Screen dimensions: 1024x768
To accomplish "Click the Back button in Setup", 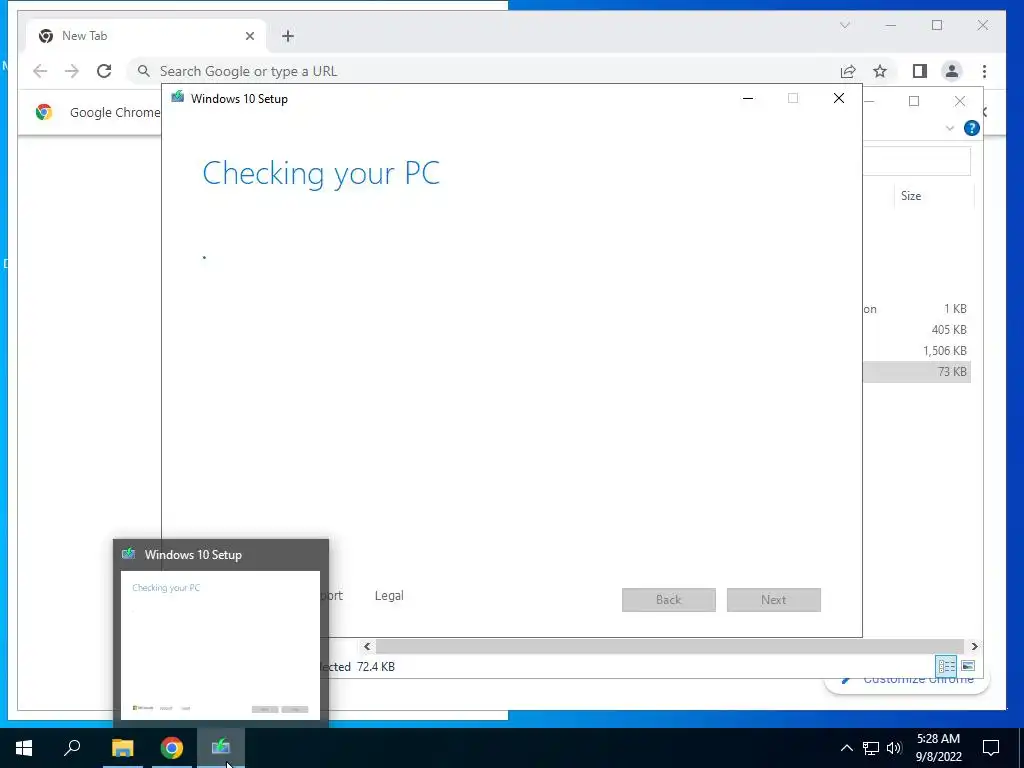I will point(669,600).
